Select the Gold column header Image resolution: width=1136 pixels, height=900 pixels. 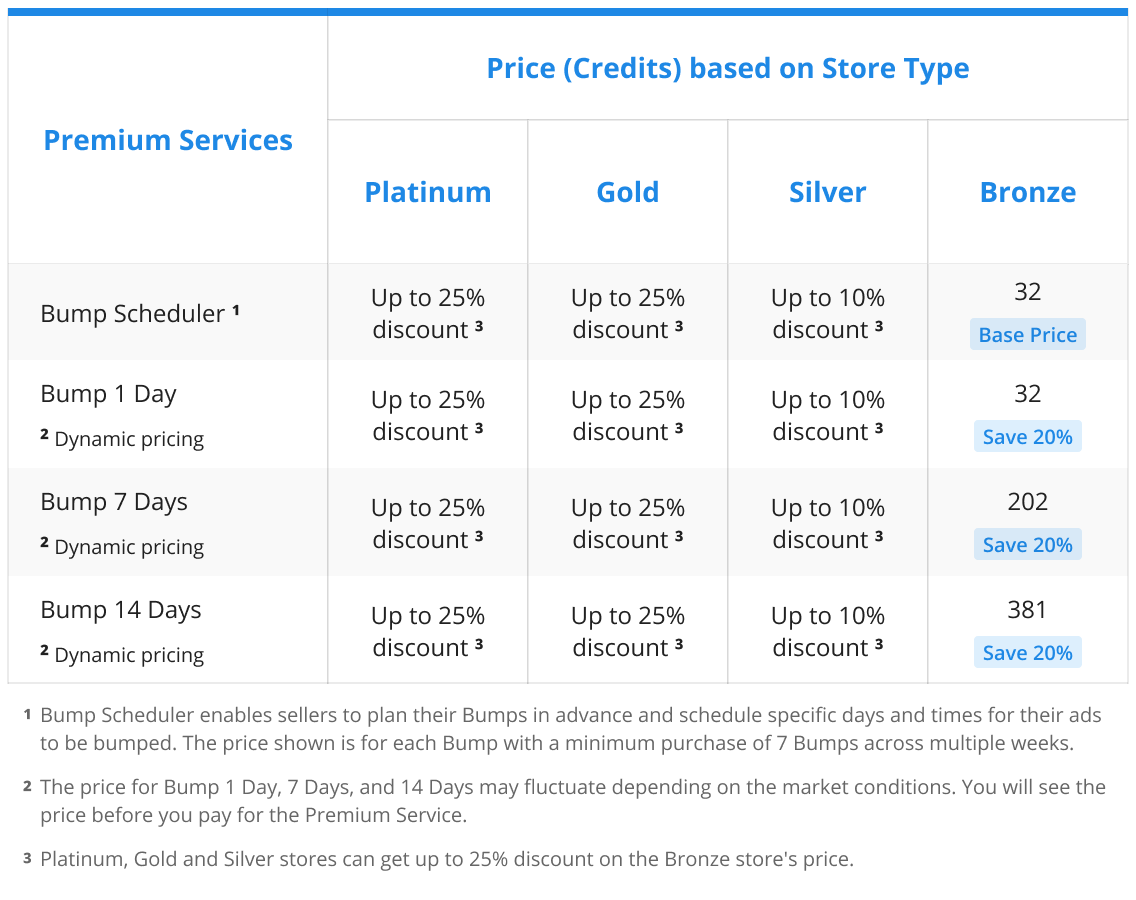pyautogui.click(x=628, y=192)
